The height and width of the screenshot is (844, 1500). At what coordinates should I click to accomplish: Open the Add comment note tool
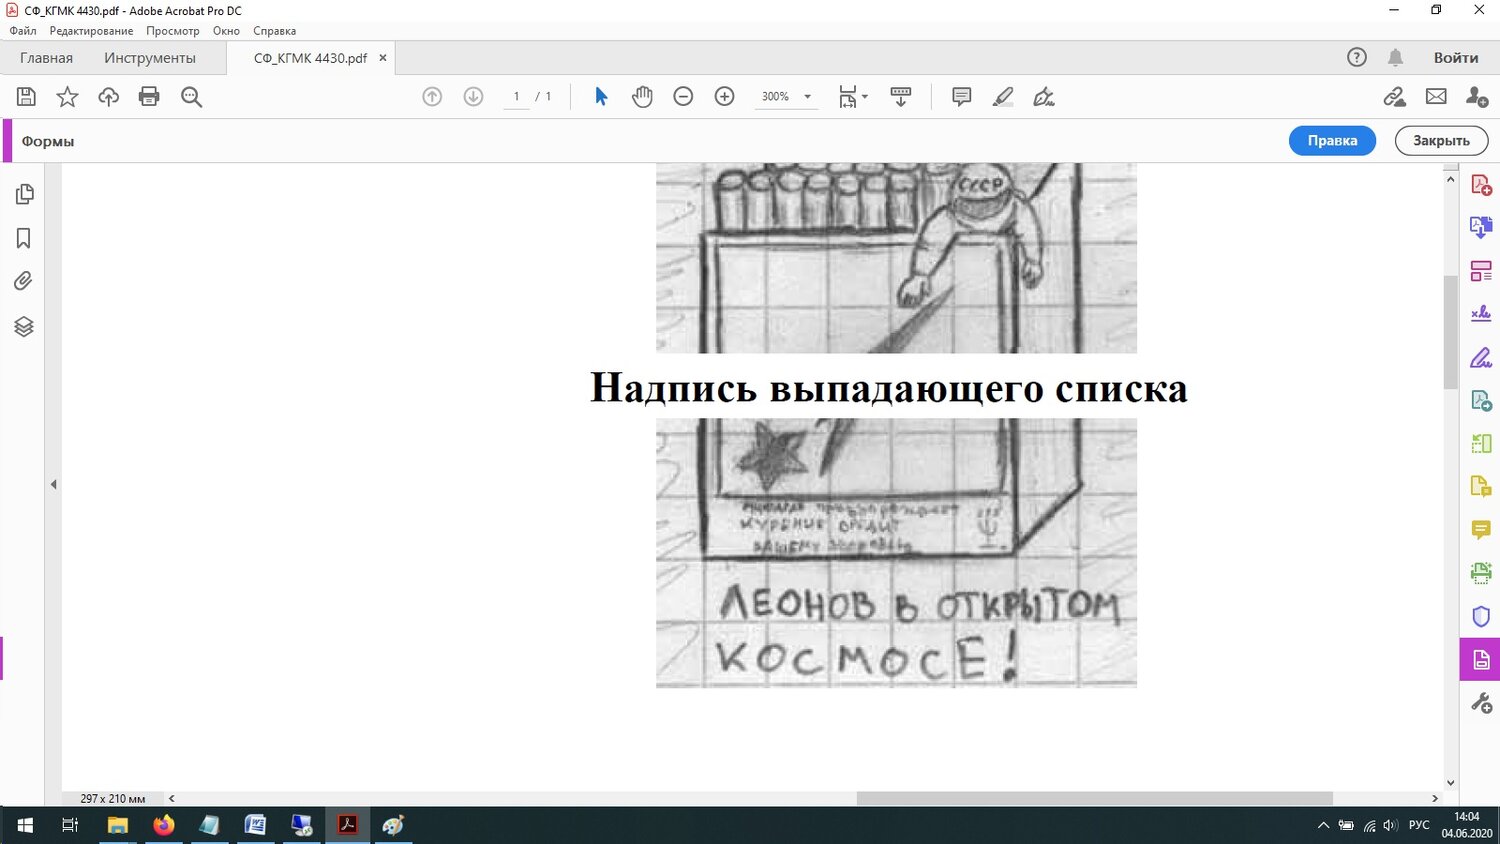pyautogui.click(x=961, y=97)
